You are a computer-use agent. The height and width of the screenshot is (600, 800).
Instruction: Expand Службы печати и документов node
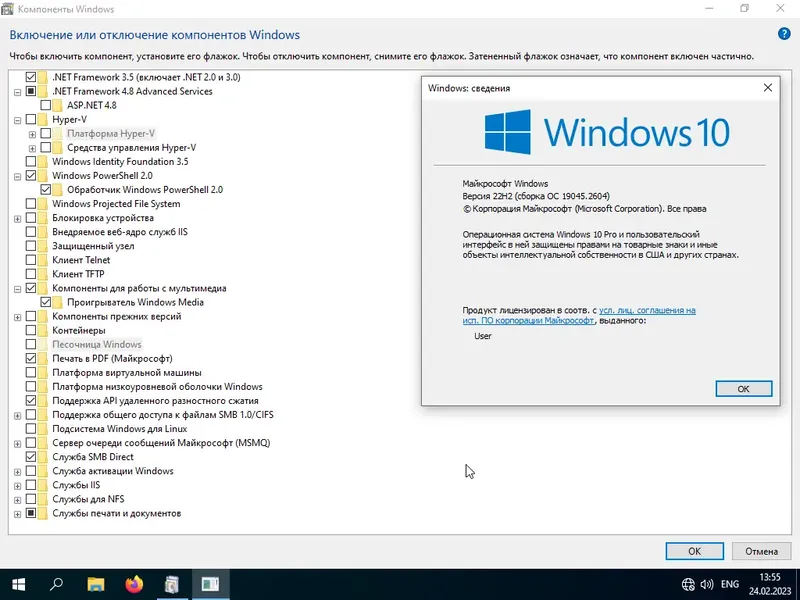[17, 514]
